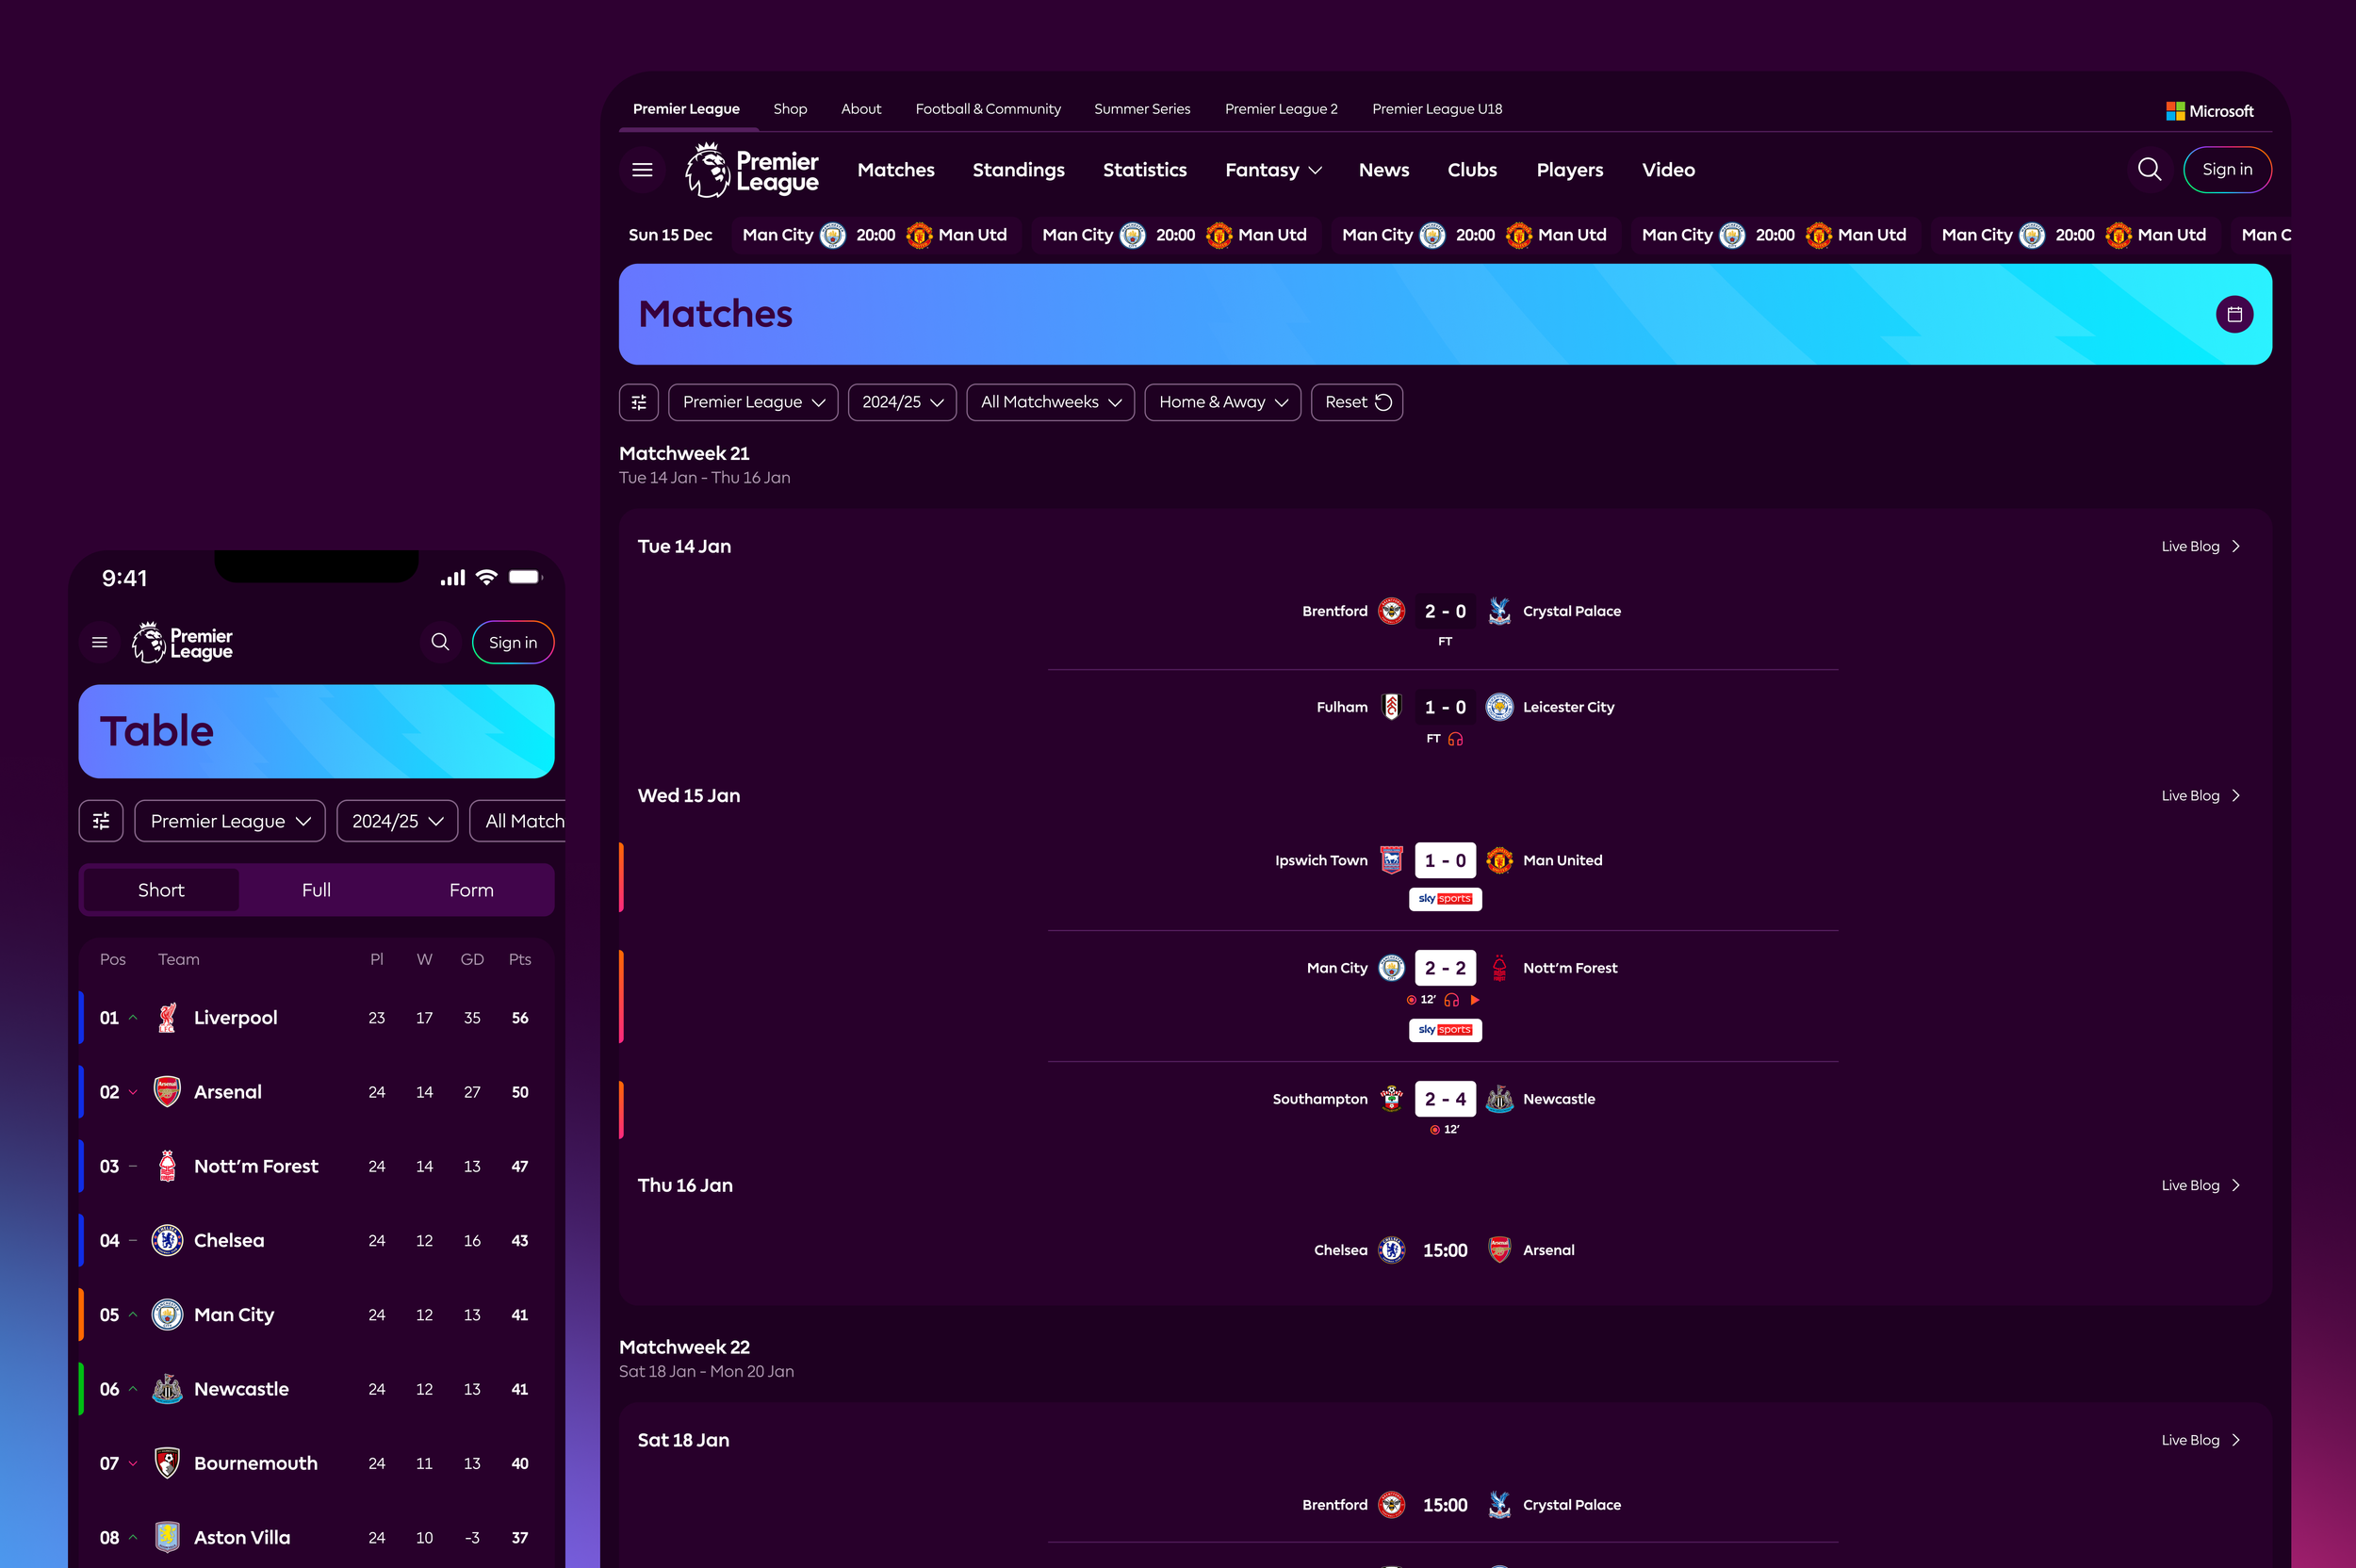This screenshot has height=1568, width=2356.
Task: Open search in the desktop header
Action: tap(2149, 170)
